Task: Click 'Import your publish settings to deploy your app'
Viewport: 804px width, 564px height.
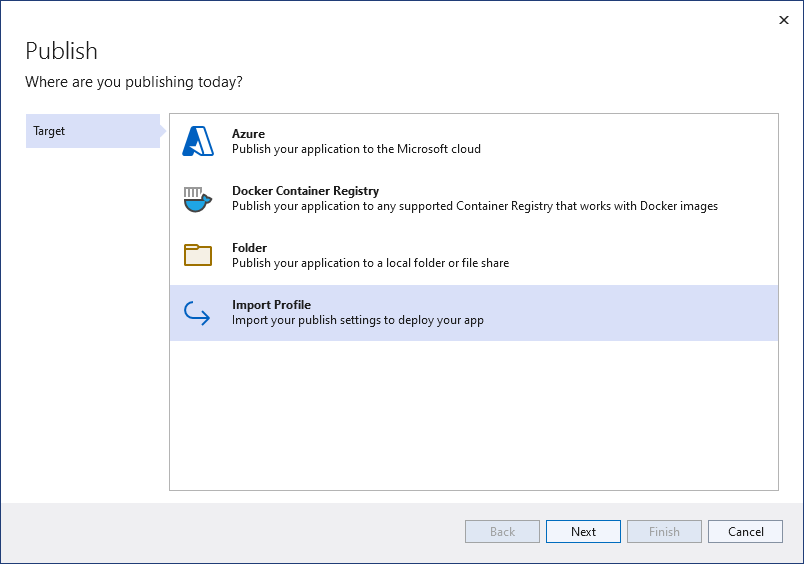Action: point(358,320)
